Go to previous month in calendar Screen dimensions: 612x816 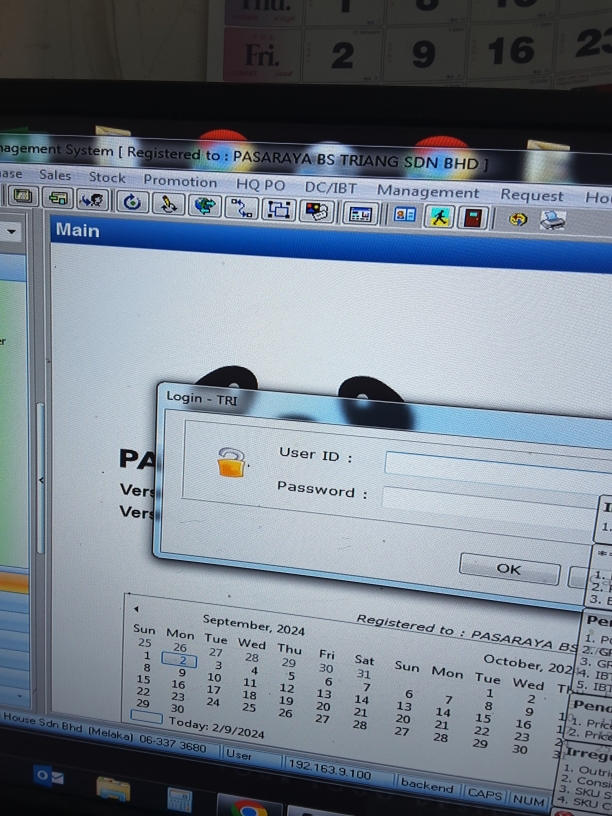coord(136,609)
